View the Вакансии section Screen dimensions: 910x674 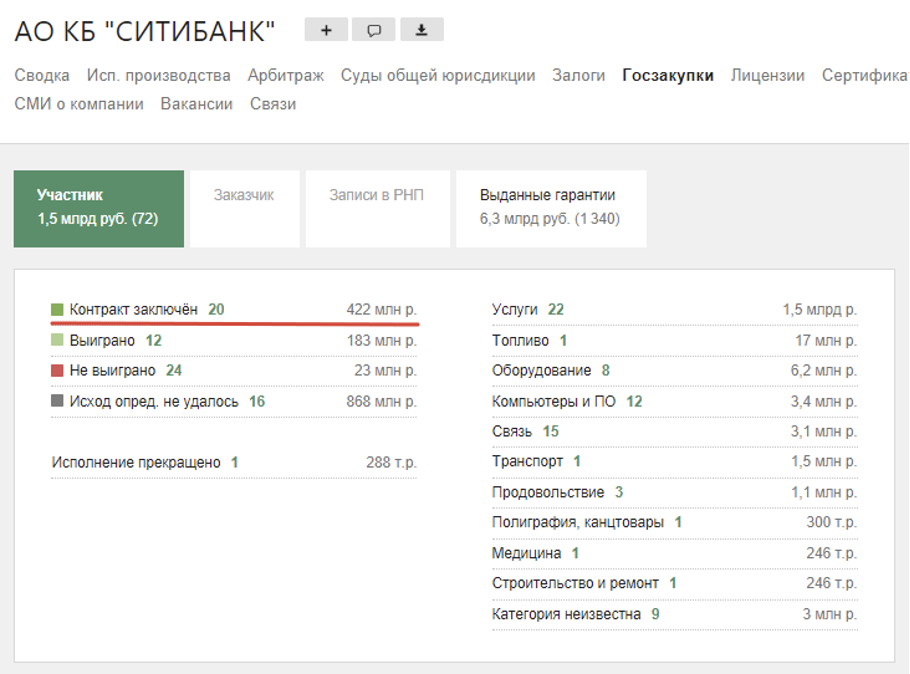click(197, 103)
